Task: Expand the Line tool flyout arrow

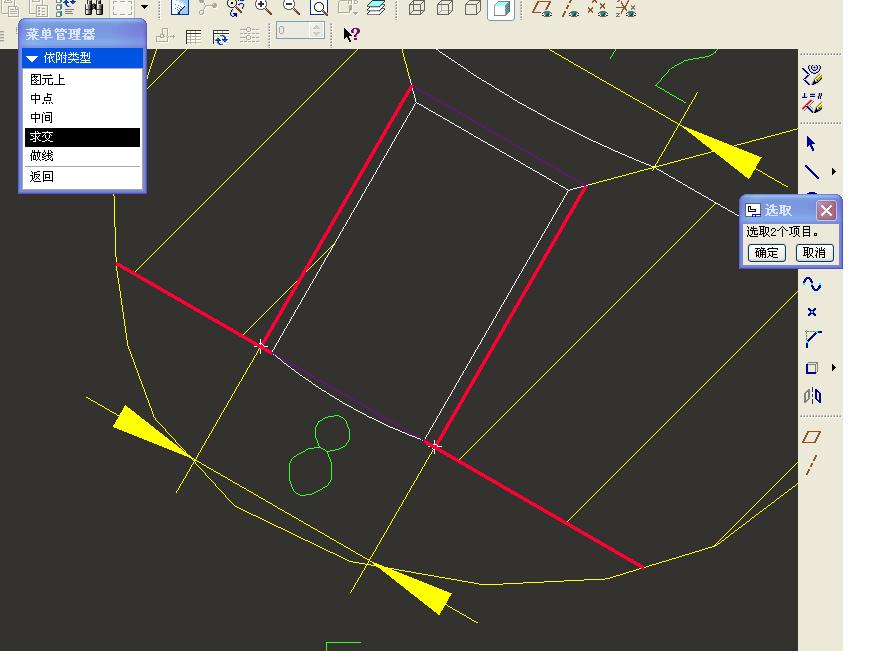Action: pyautogui.click(x=834, y=171)
